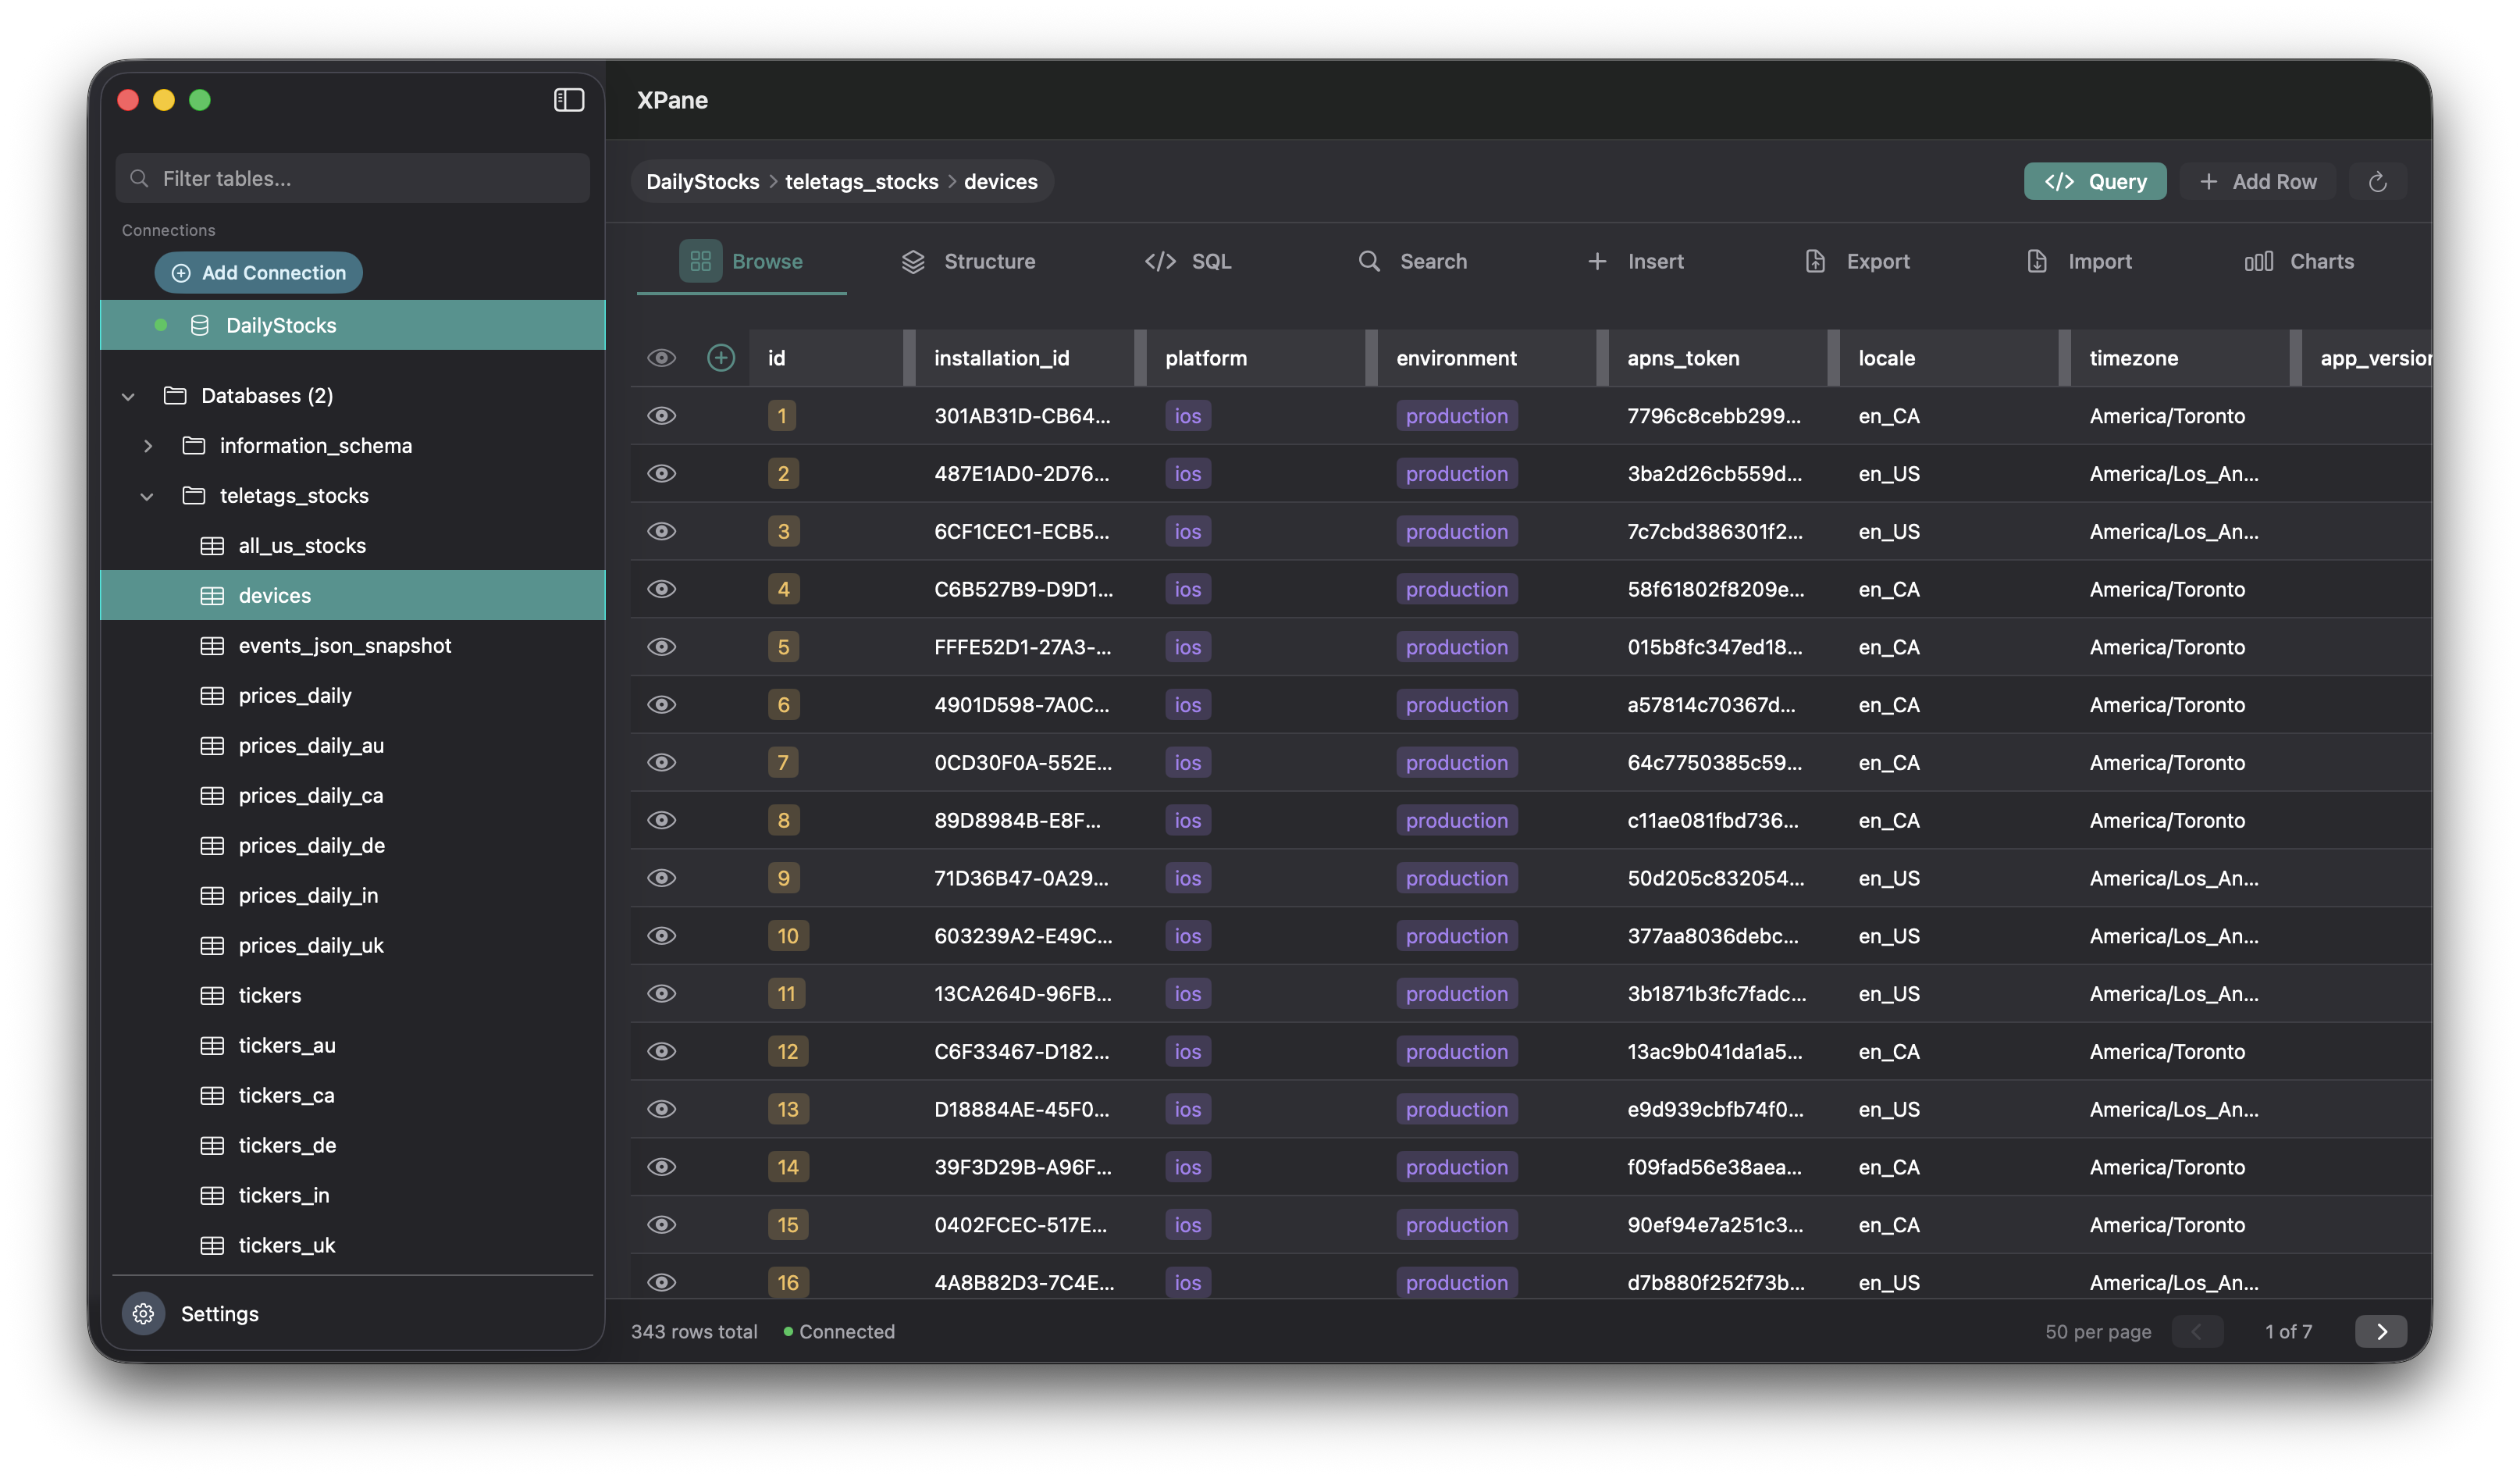Click the Export file icon
The height and width of the screenshot is (1479, 2520).
pos(1815,261)
